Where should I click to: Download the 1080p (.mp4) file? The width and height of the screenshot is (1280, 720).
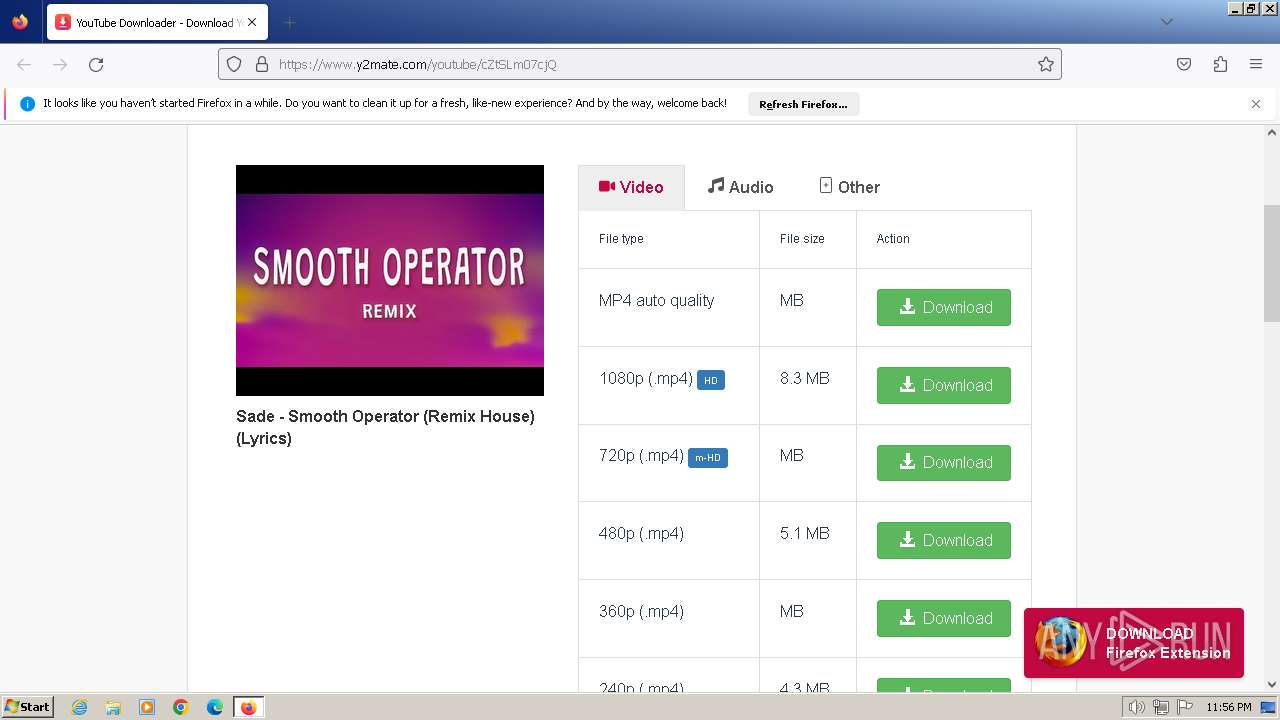tap(943, 385)
